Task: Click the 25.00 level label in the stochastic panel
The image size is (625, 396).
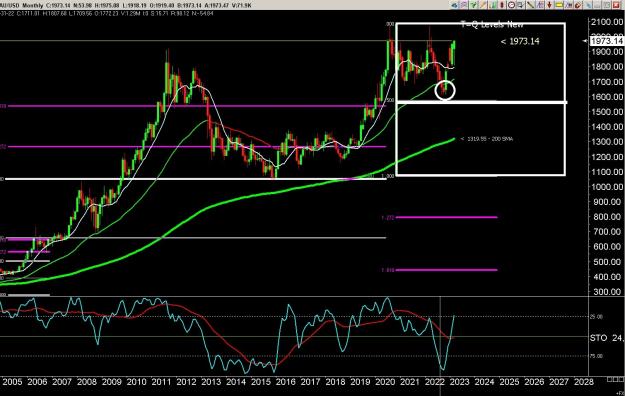Action: [596, 317]
